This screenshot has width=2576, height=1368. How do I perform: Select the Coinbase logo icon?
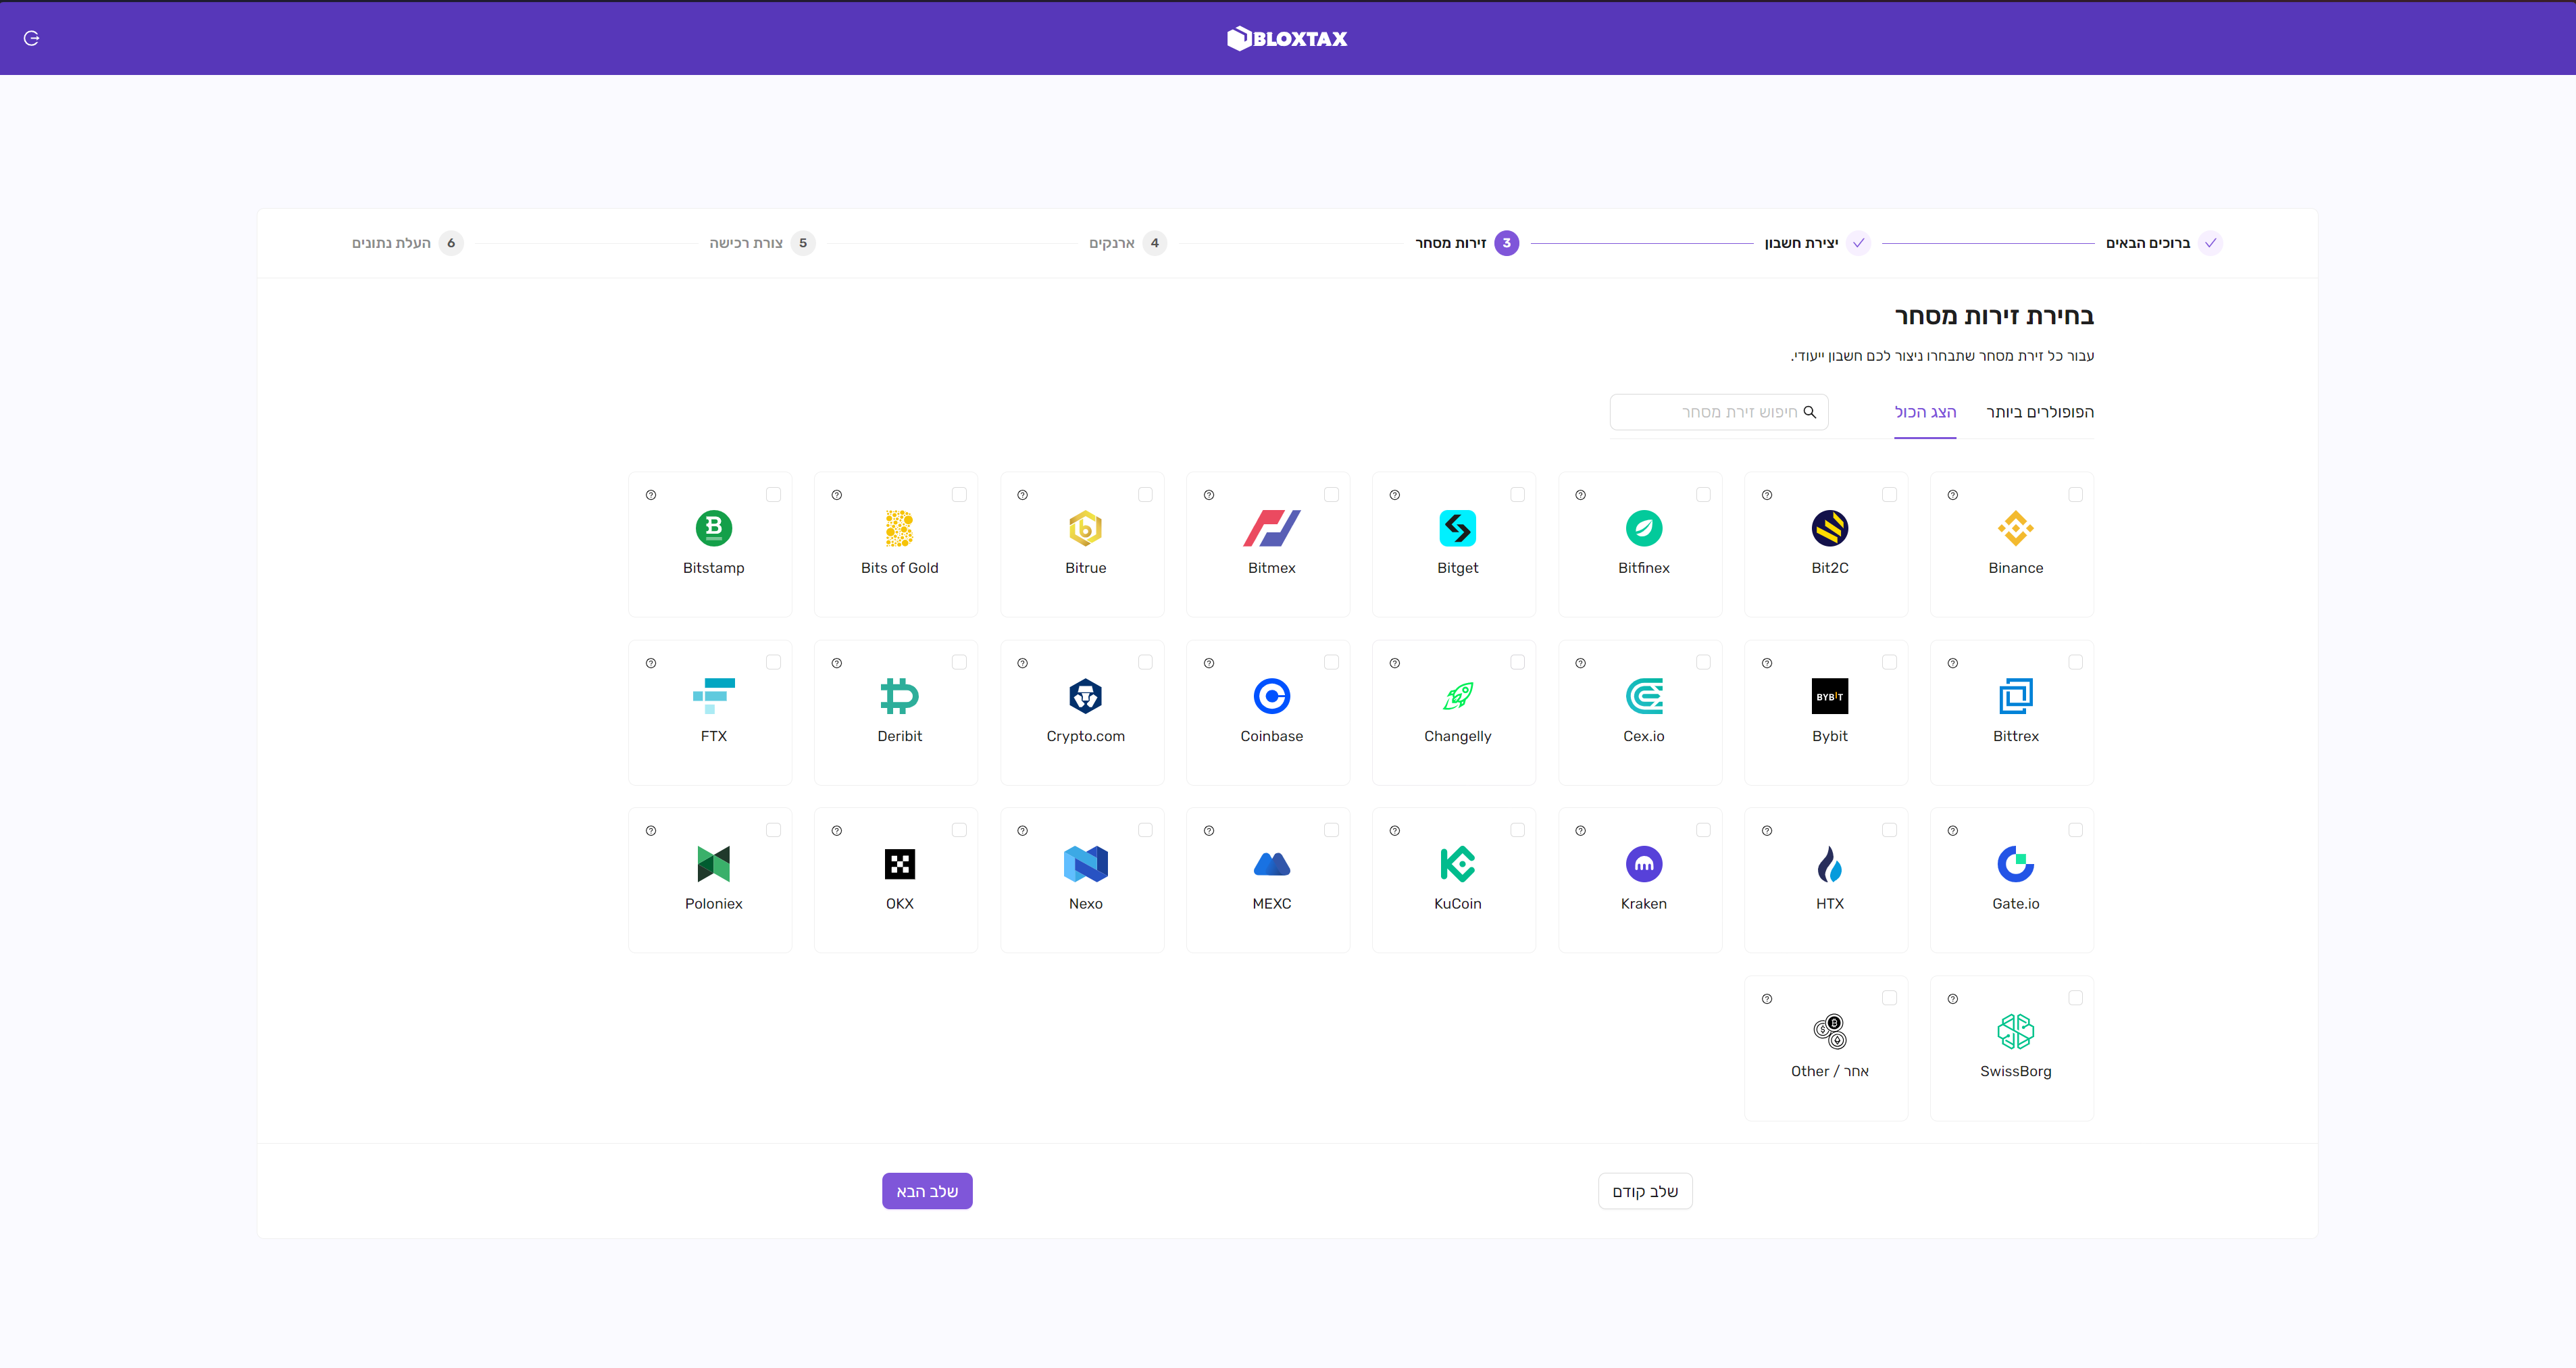pos(1271,696)
